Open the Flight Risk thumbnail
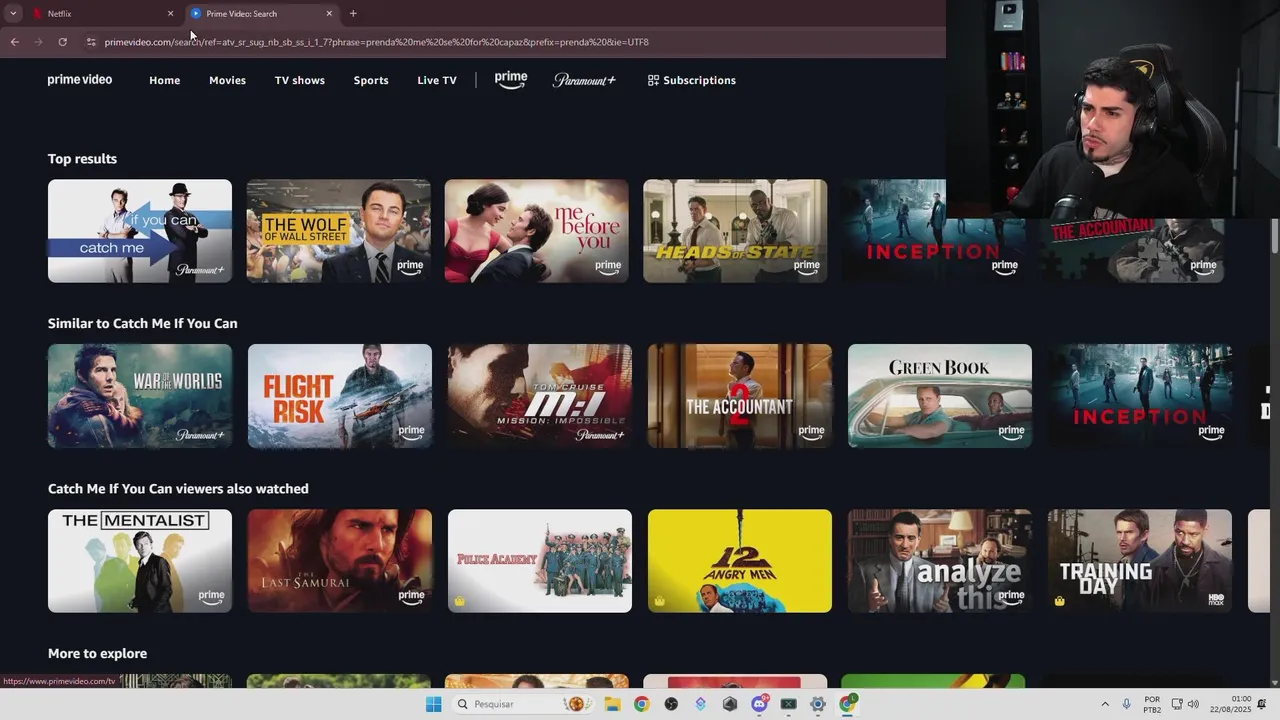The width and height of the screenshot is (1280, 720). click(340, 396)
